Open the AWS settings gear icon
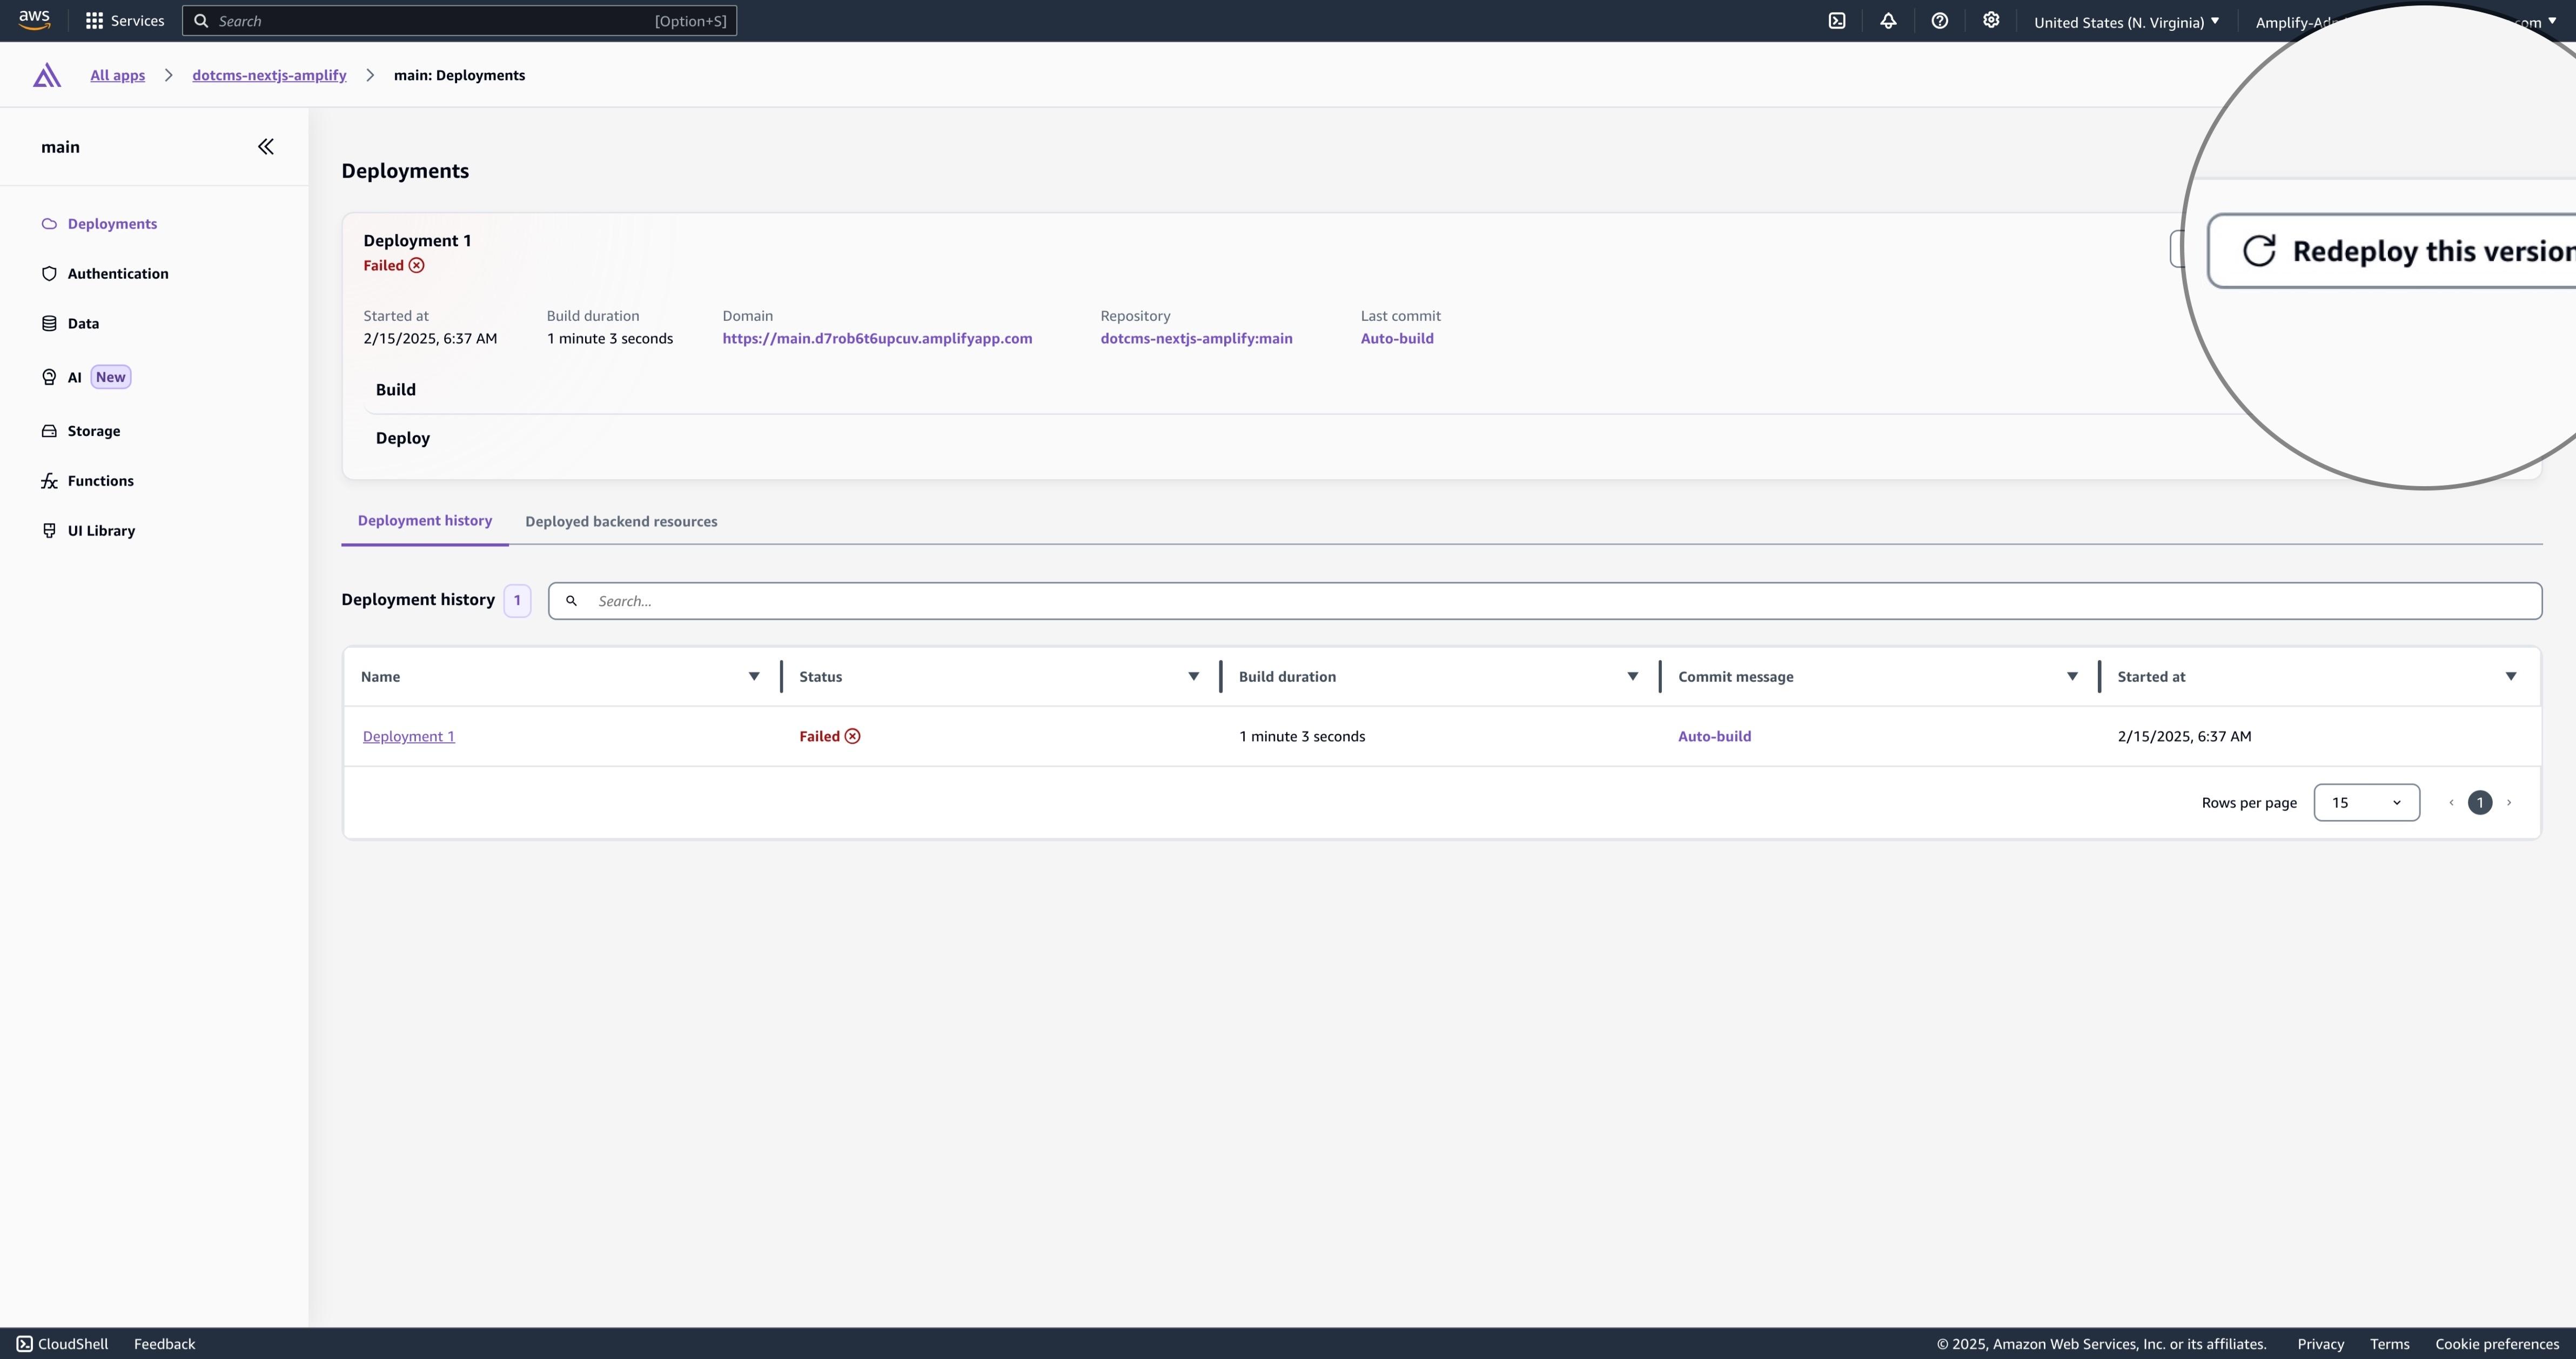The width and height of the screenshot is (2576, 1359). [1991, 20]
